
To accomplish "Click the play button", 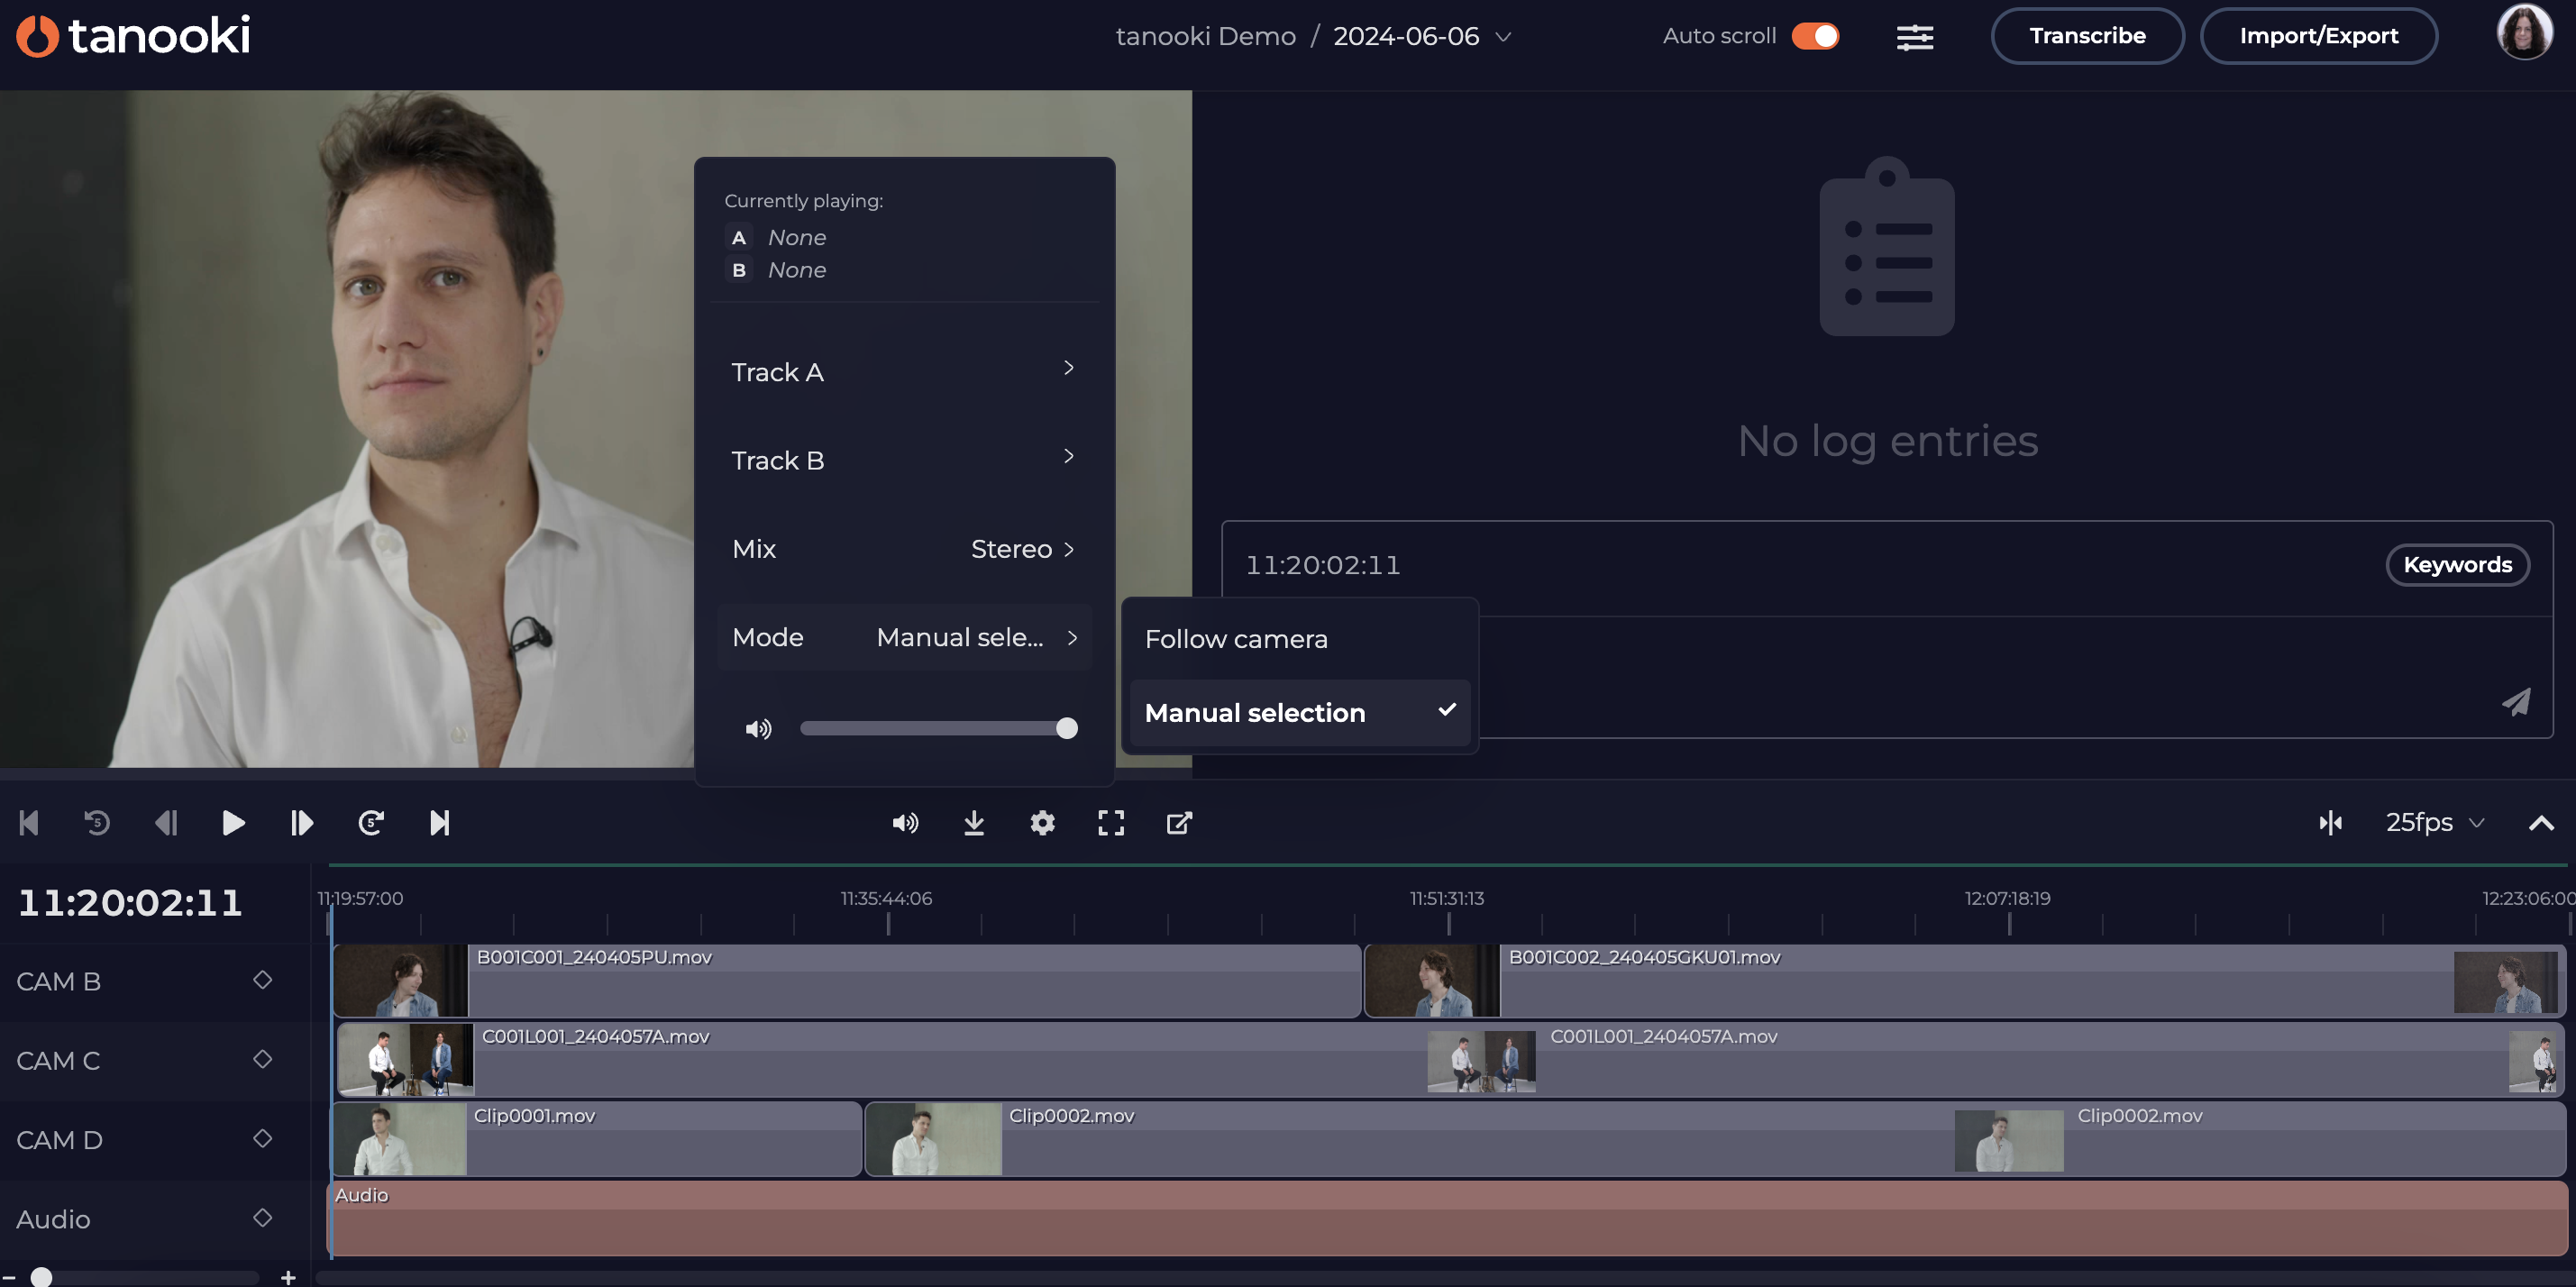I will (x=233, y=823).
